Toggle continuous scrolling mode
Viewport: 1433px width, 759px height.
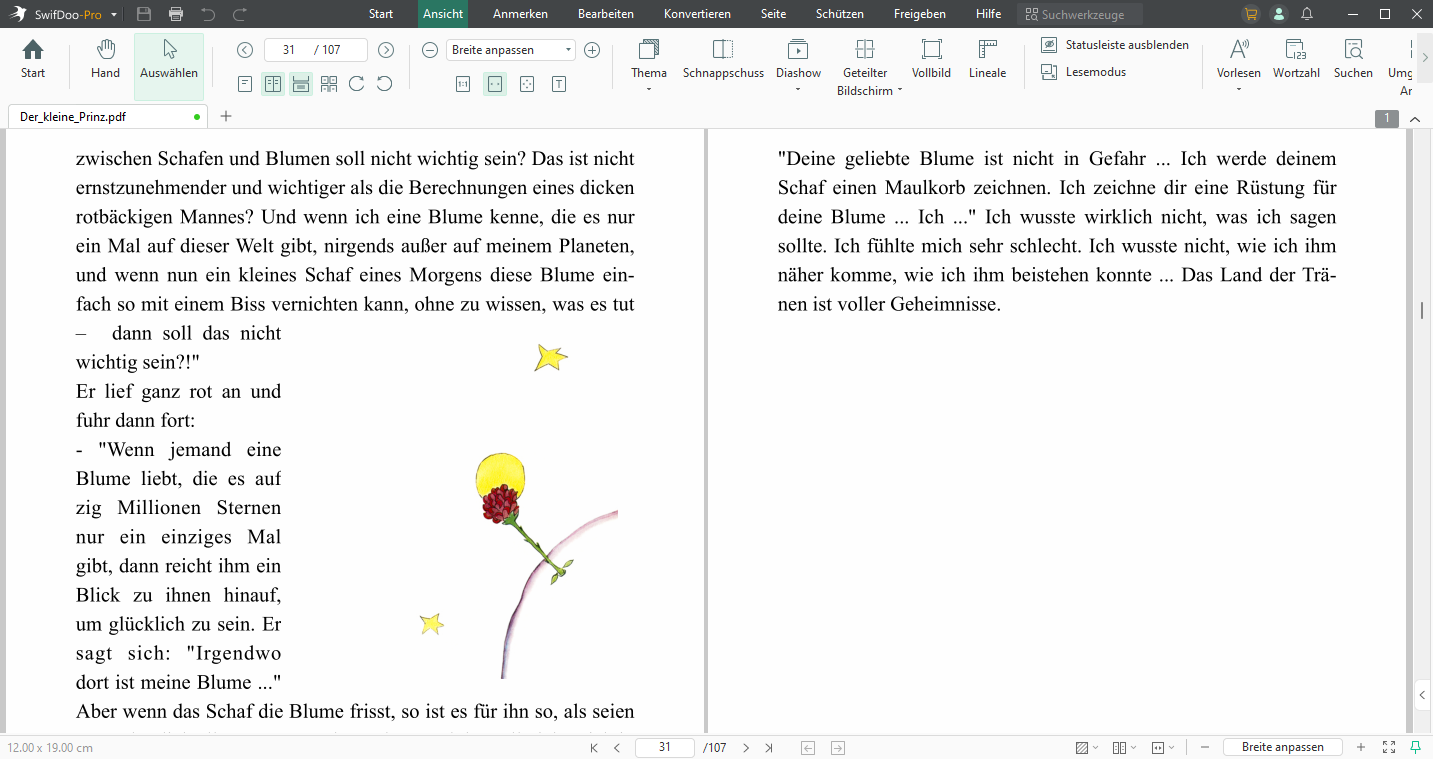pyautogui.click(x=301, y=84)
